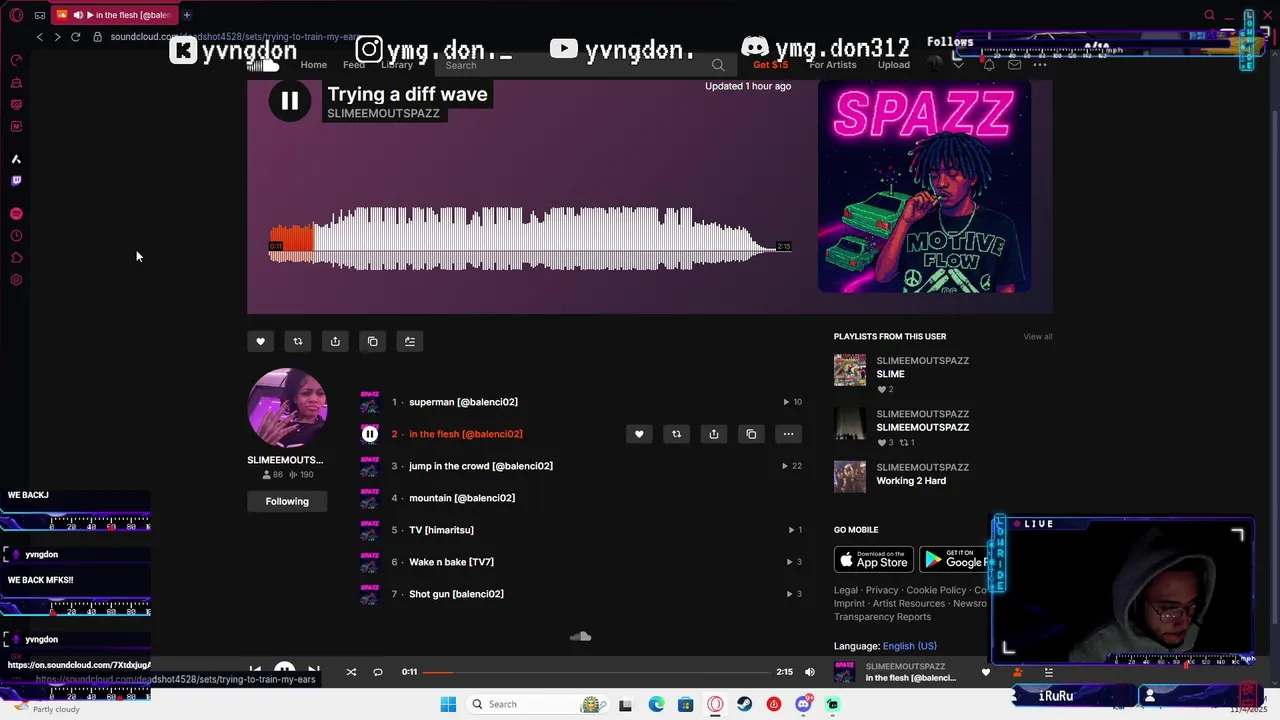Pause the playlist with the large pause button
The height and width of the screenshot is (720, 1280).
tap(290, 101)
